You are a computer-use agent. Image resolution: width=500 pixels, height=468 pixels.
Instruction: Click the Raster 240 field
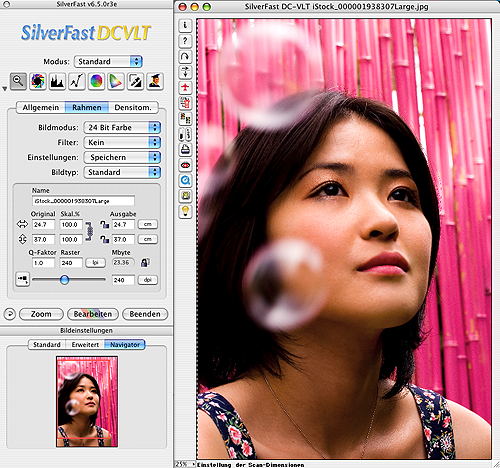pos(71,263)
